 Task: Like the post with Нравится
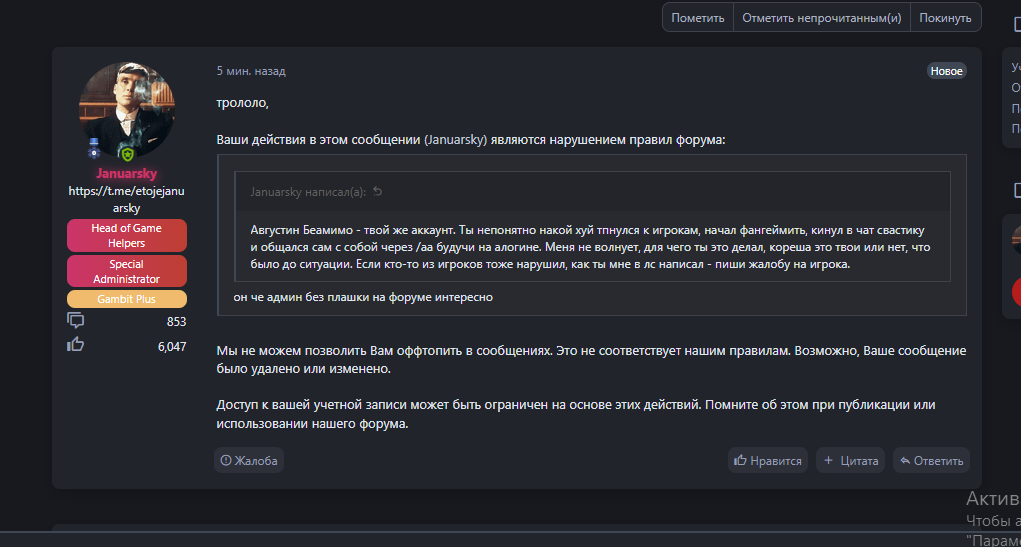768,460
